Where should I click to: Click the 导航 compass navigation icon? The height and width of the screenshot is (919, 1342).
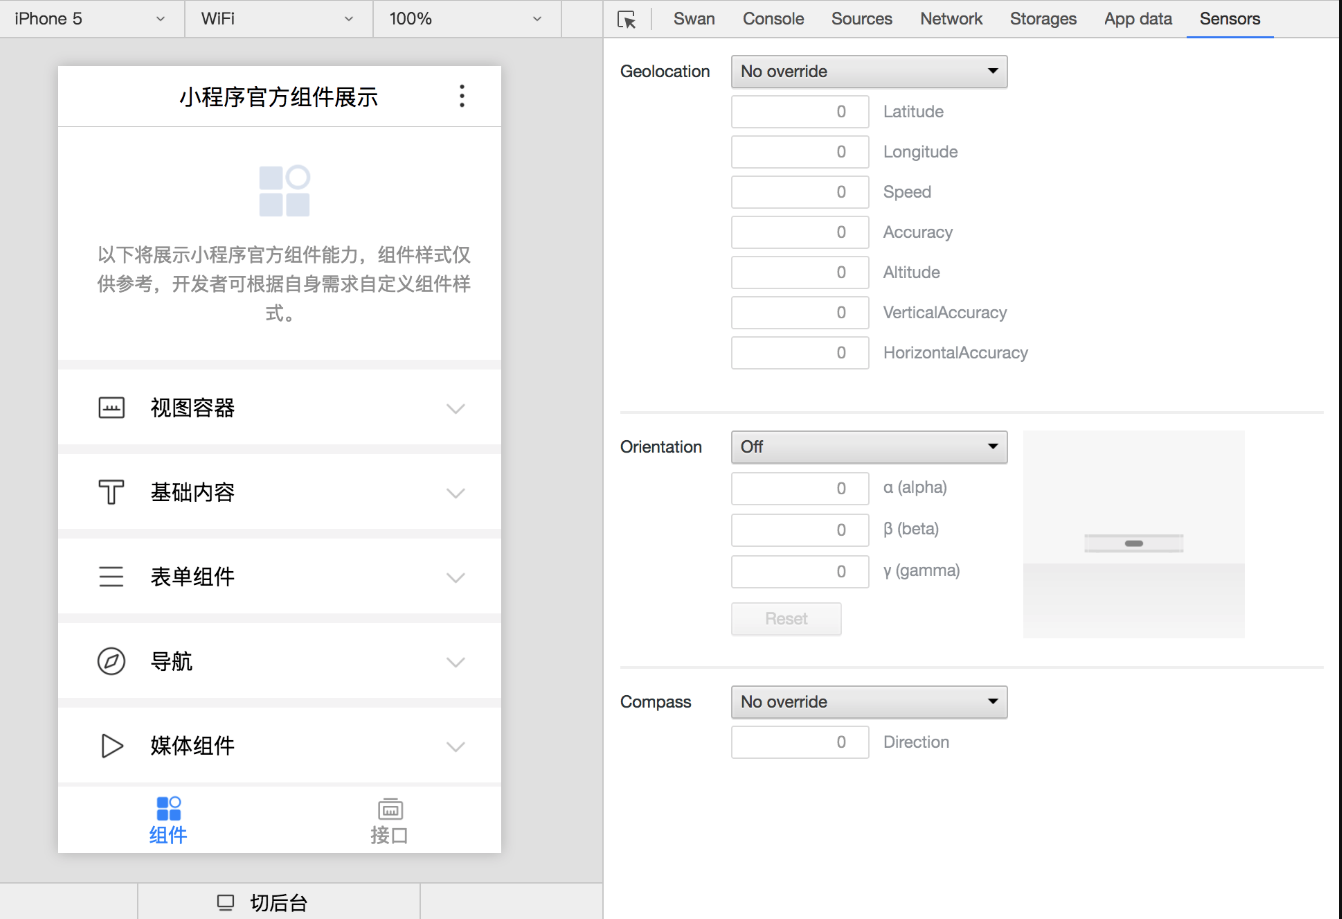tap(111, 661)
